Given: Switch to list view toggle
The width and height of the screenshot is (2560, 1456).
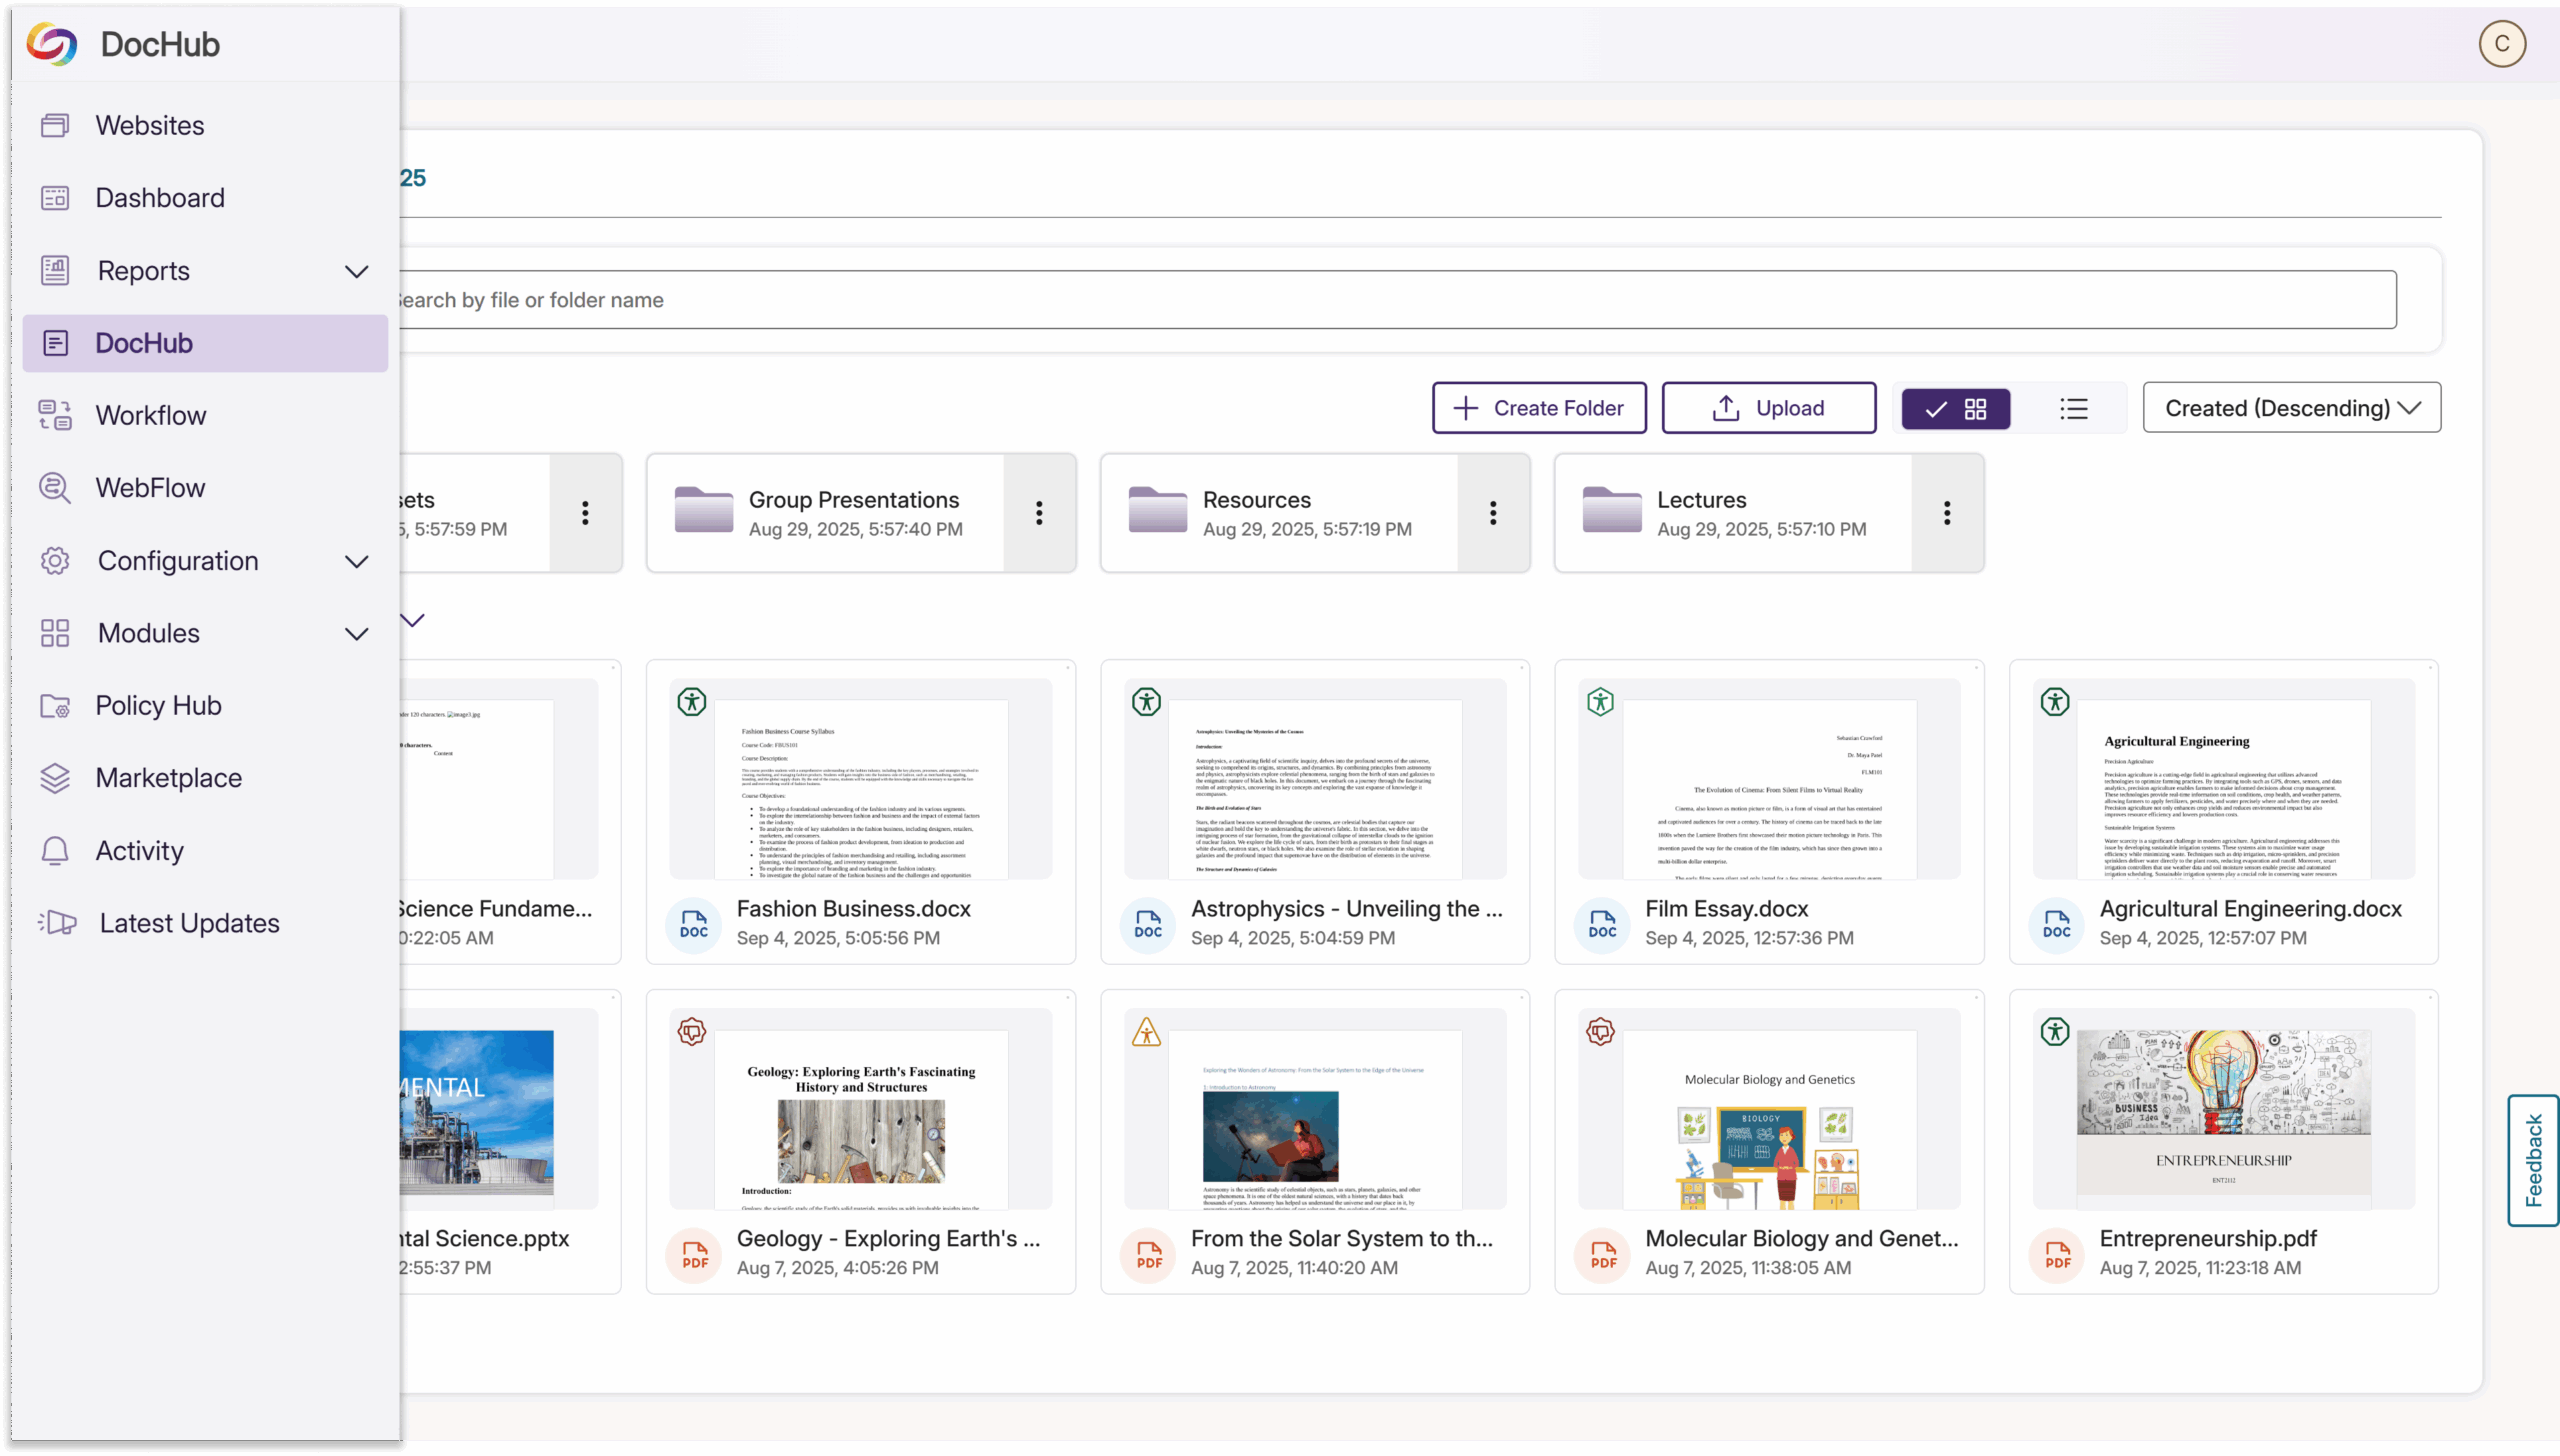Looking at the screenshot, I should click(x=2073, y=409).
